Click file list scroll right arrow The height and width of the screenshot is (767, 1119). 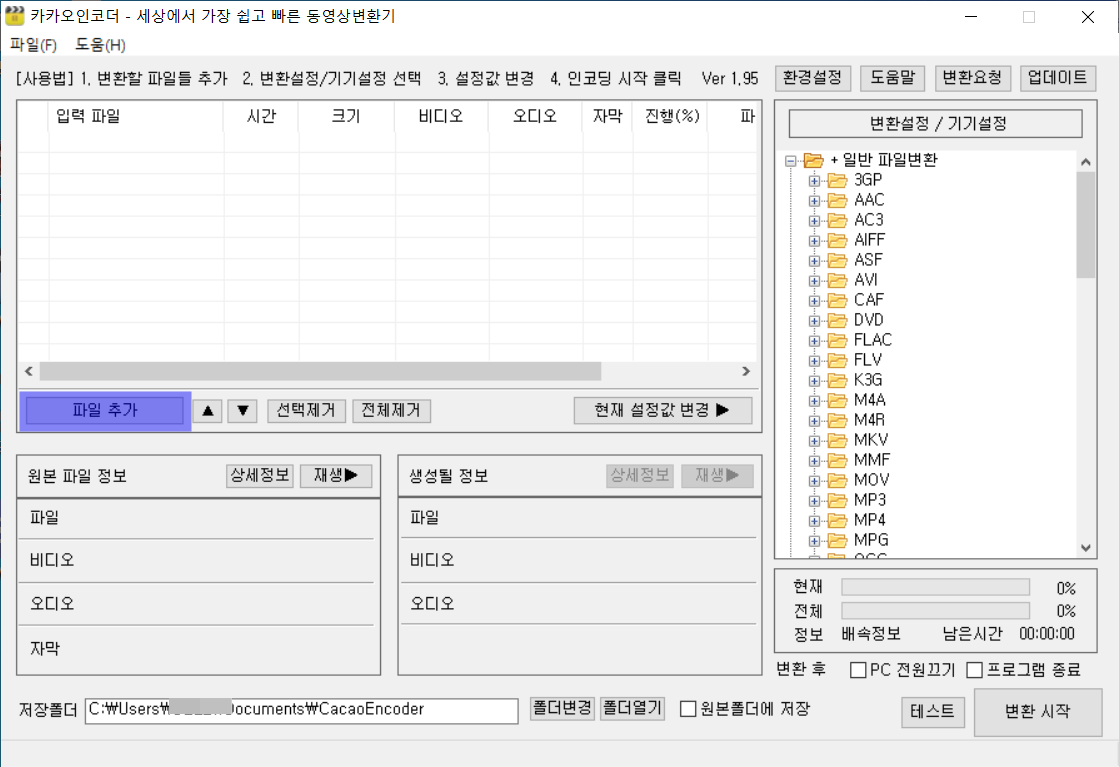click(x=746, y=371)
